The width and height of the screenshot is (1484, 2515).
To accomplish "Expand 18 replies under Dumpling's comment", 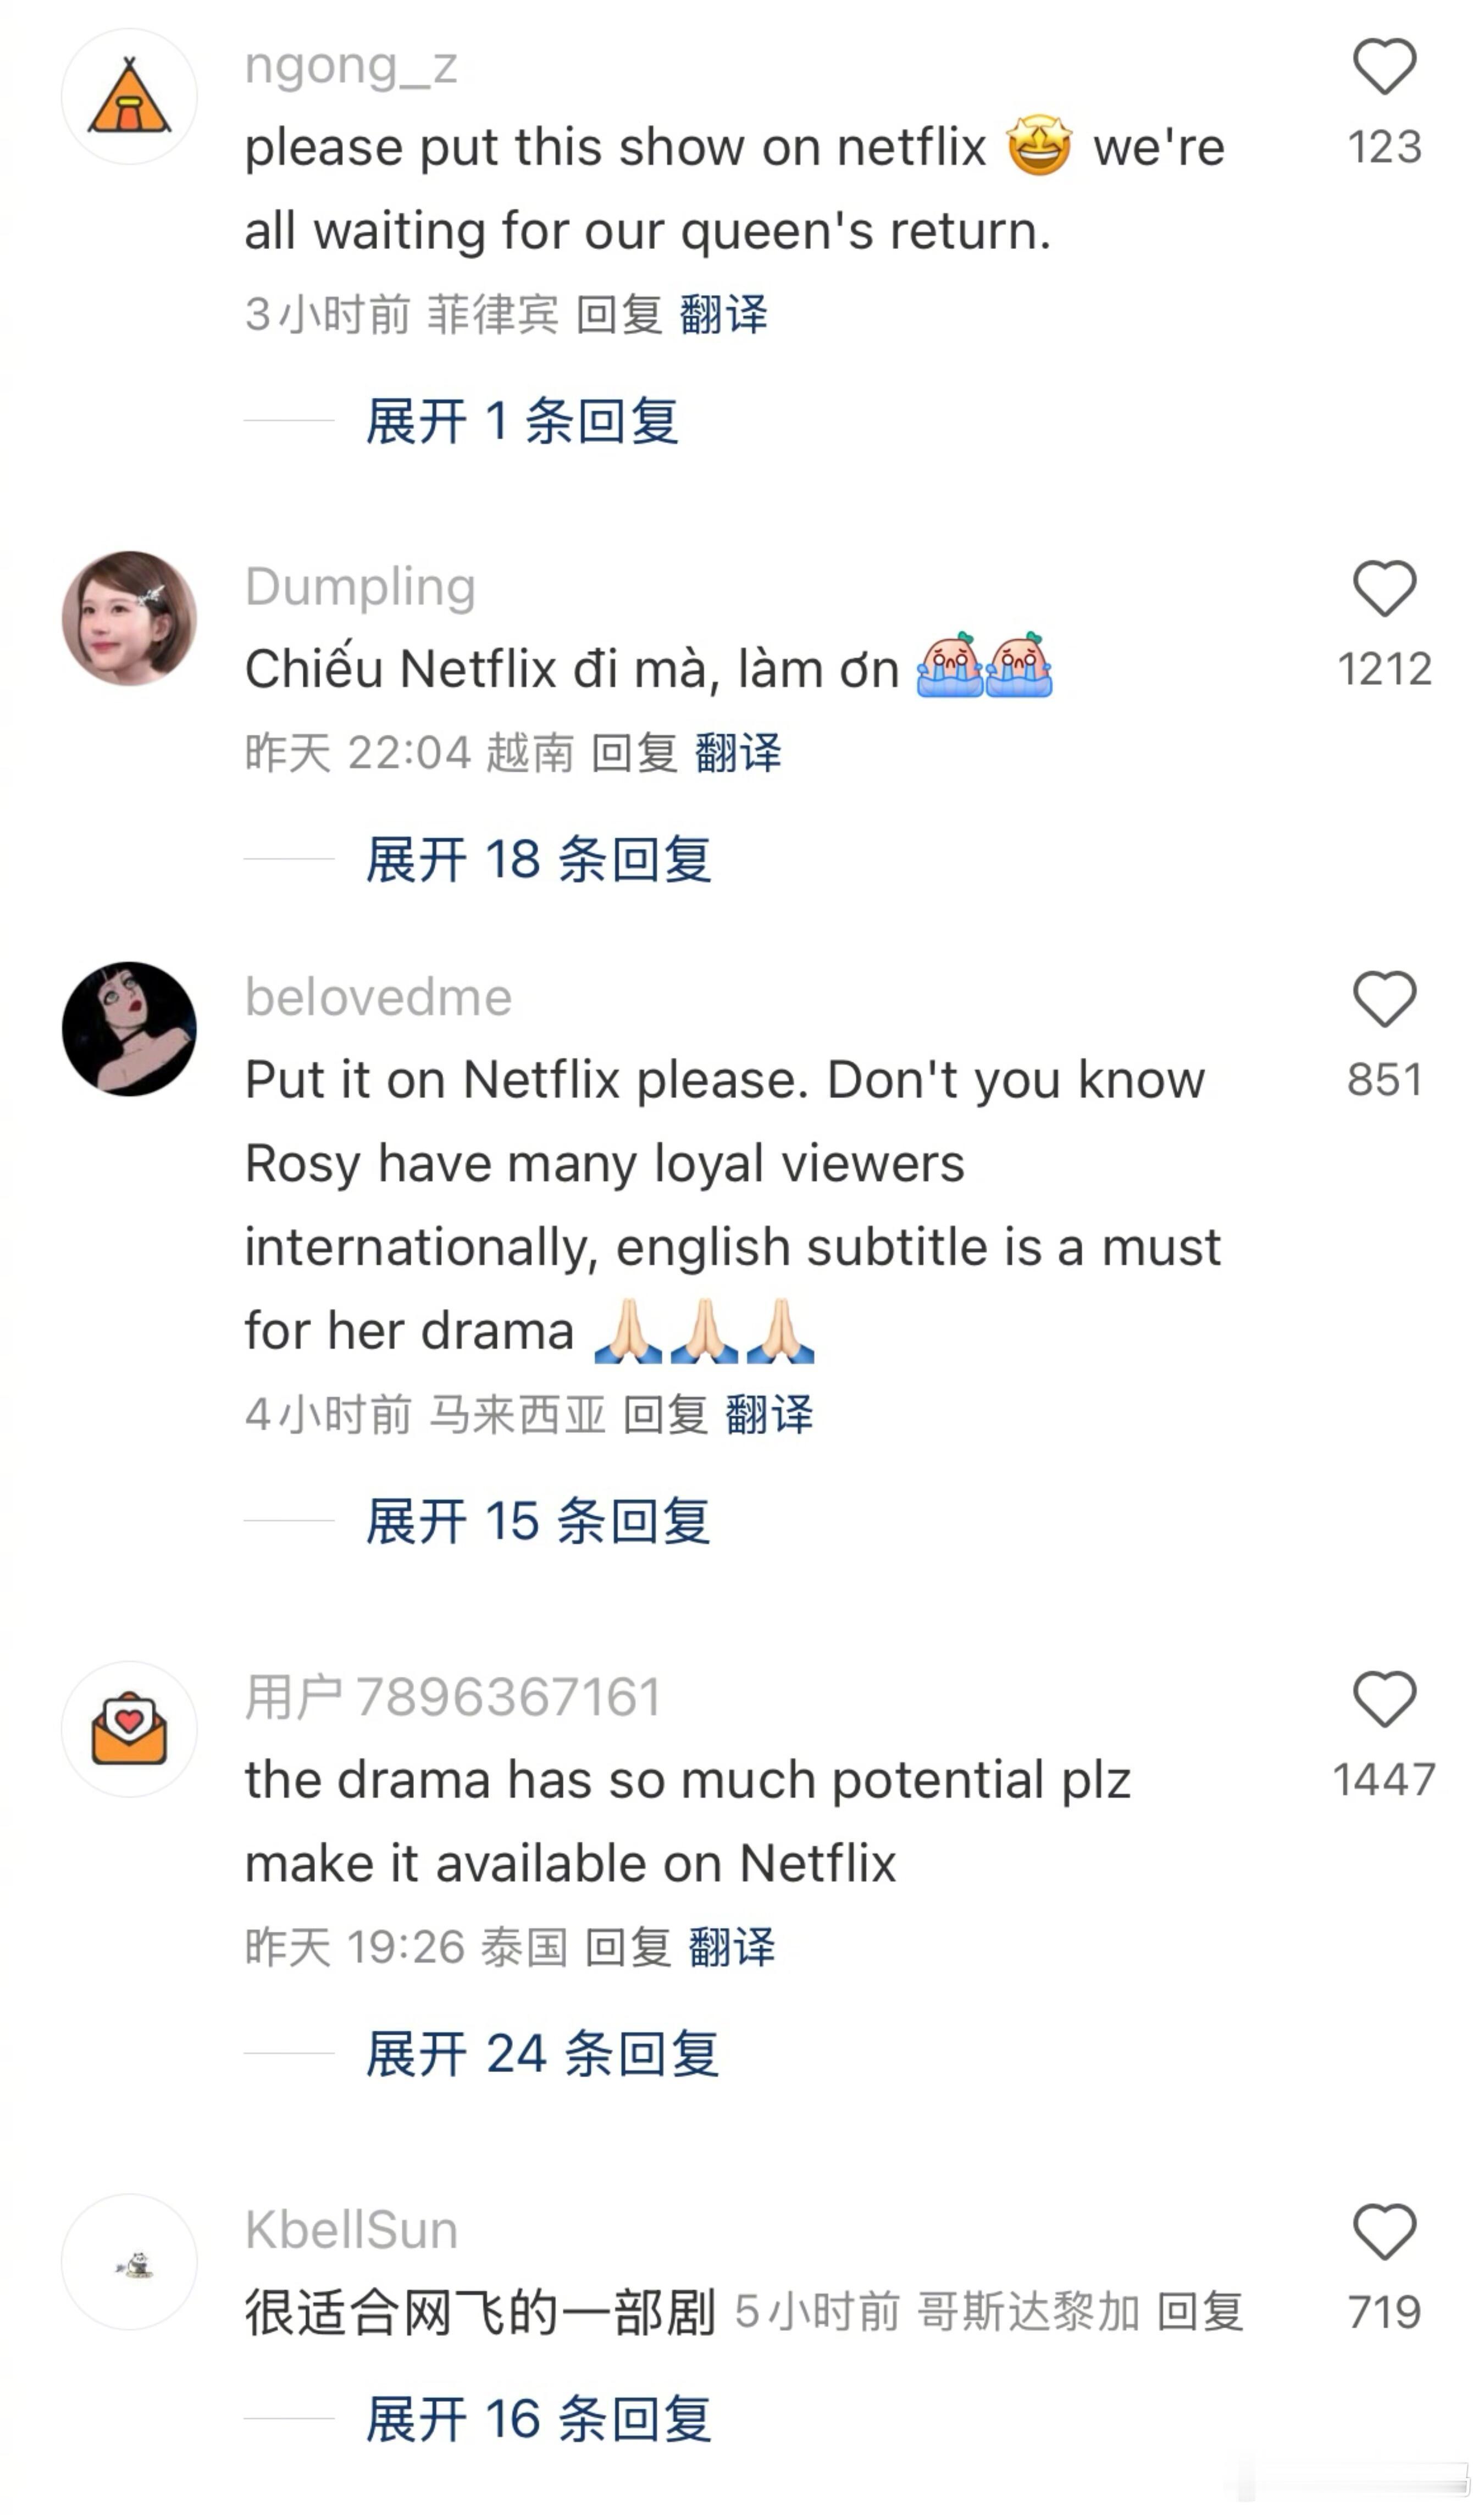I will tap(538, 859).
